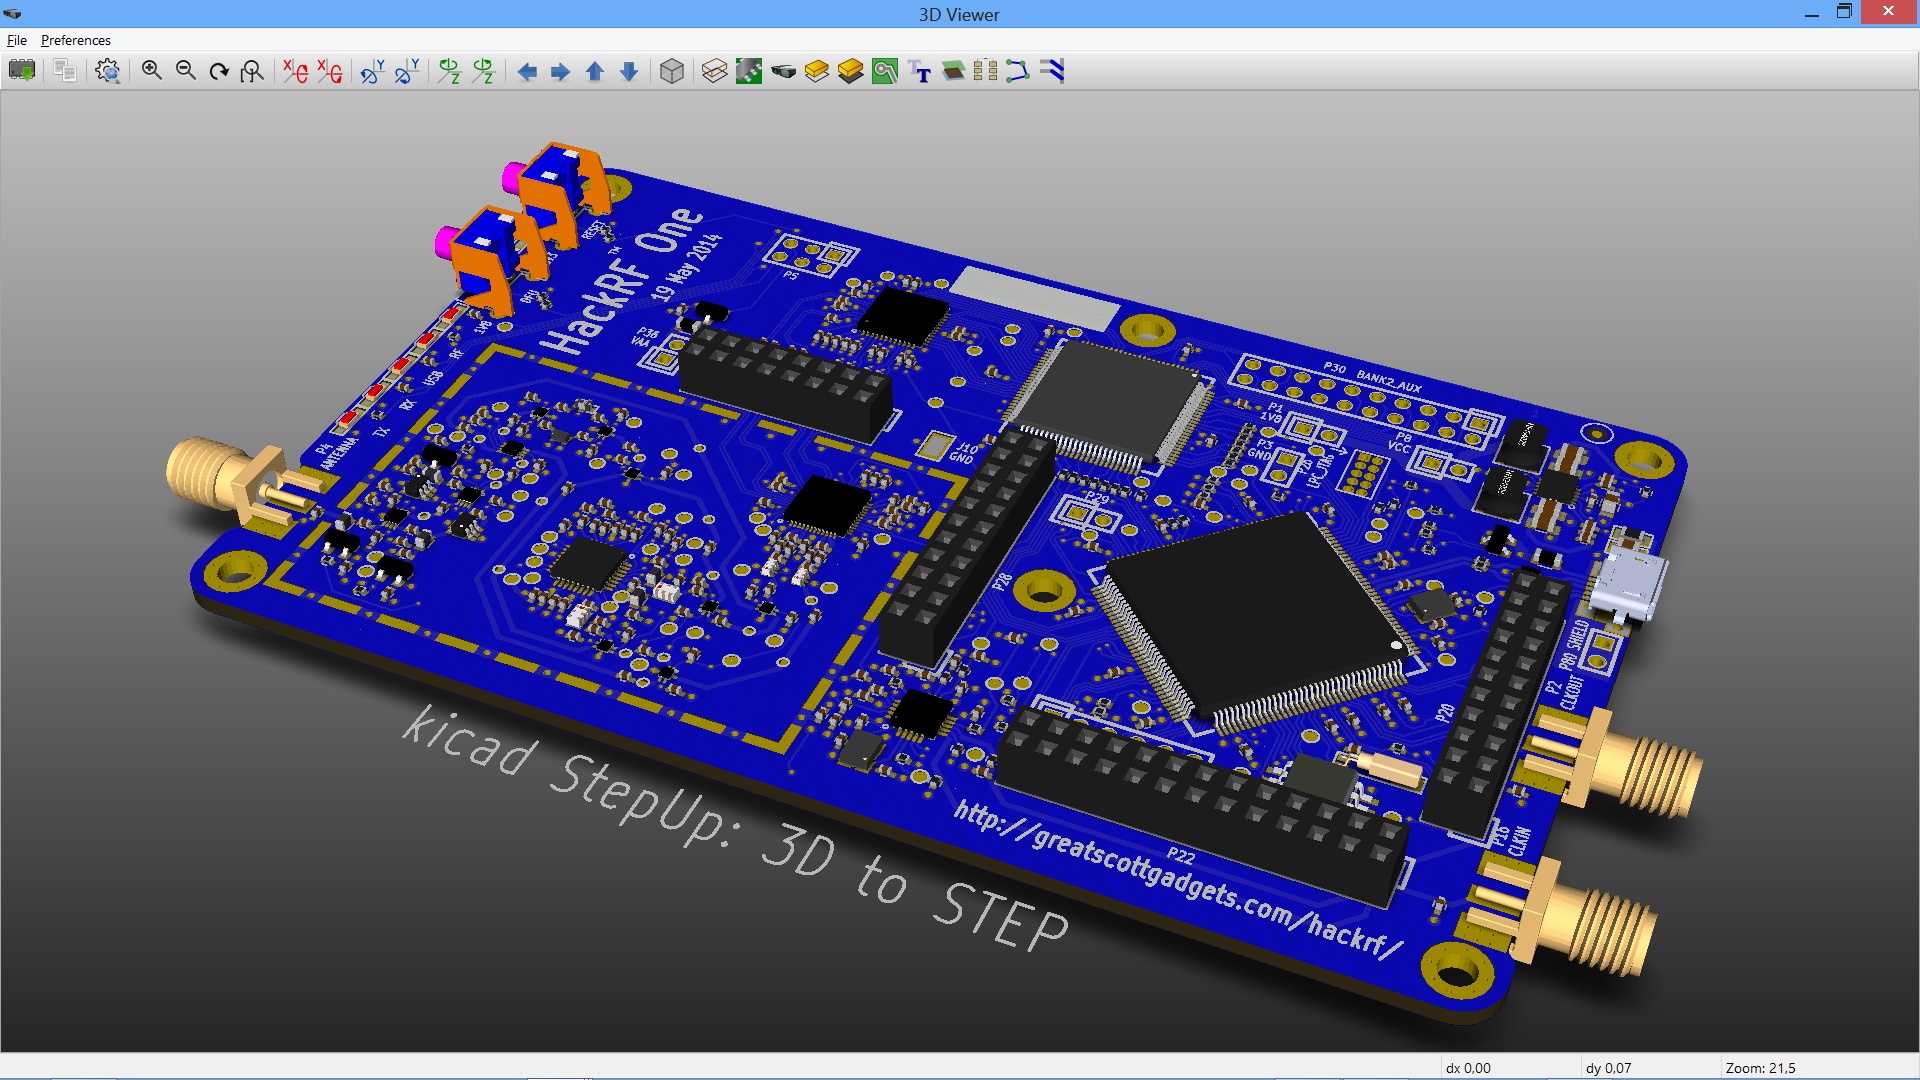This screenshot has width=1920, height=1080.
Task: Open the File menu
Action: pos(17,40)
